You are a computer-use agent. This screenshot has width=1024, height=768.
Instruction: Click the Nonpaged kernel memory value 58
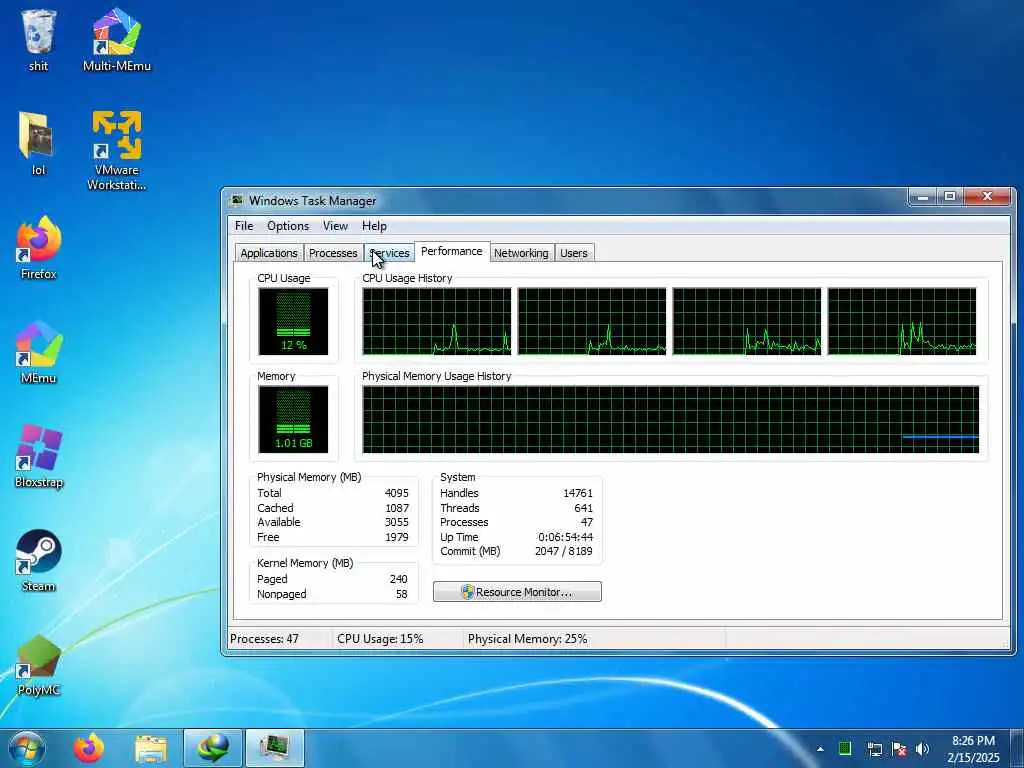(x=402, y=594)
